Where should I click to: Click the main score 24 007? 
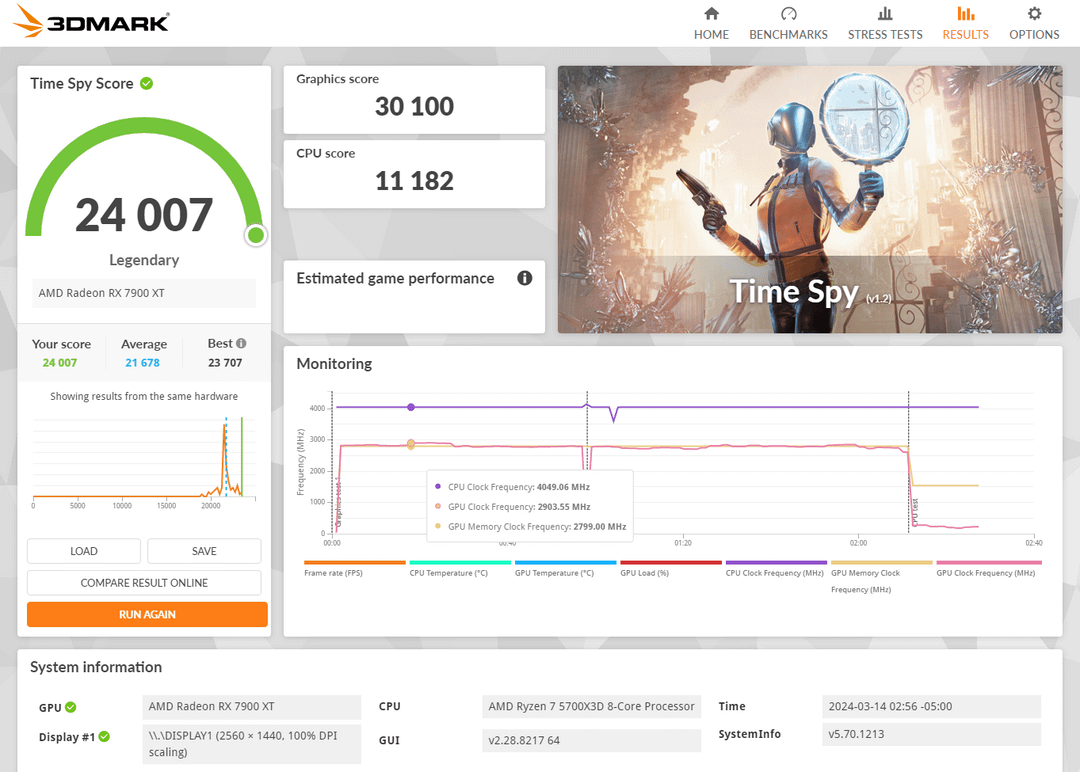(144, 215)
